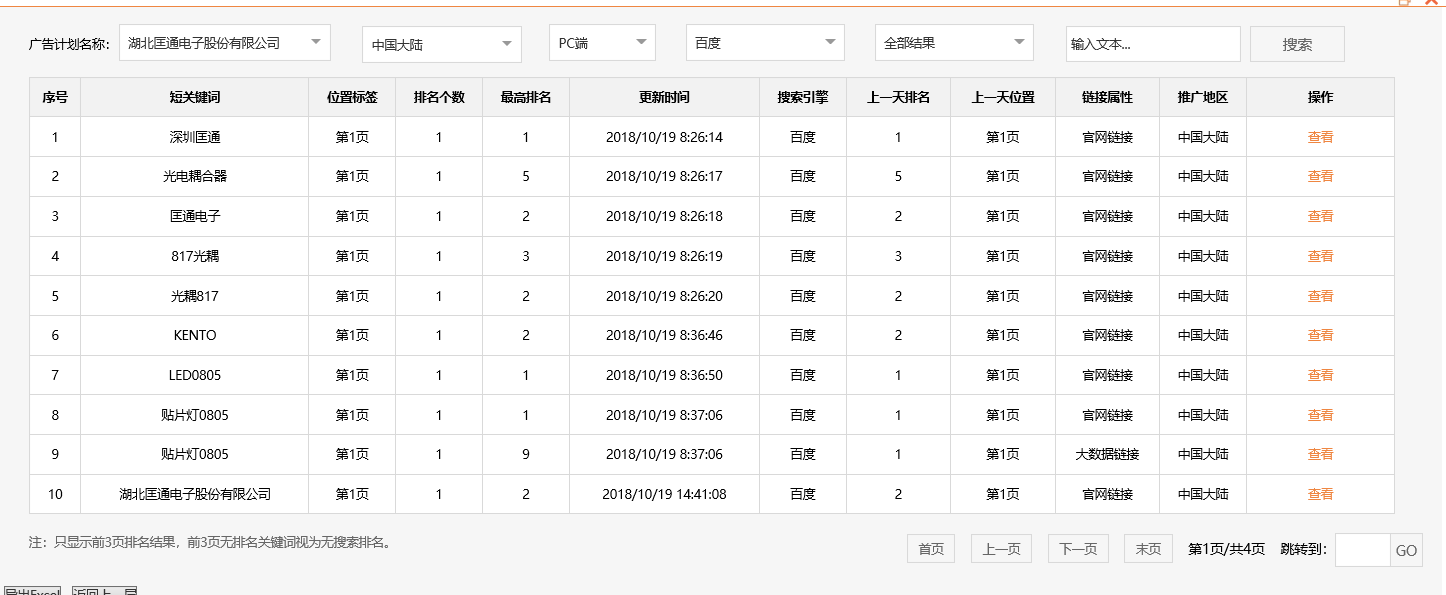Screen dimensions: 1446x595
Task: Open the PC端 device dropdown
Action: [601, 42]
